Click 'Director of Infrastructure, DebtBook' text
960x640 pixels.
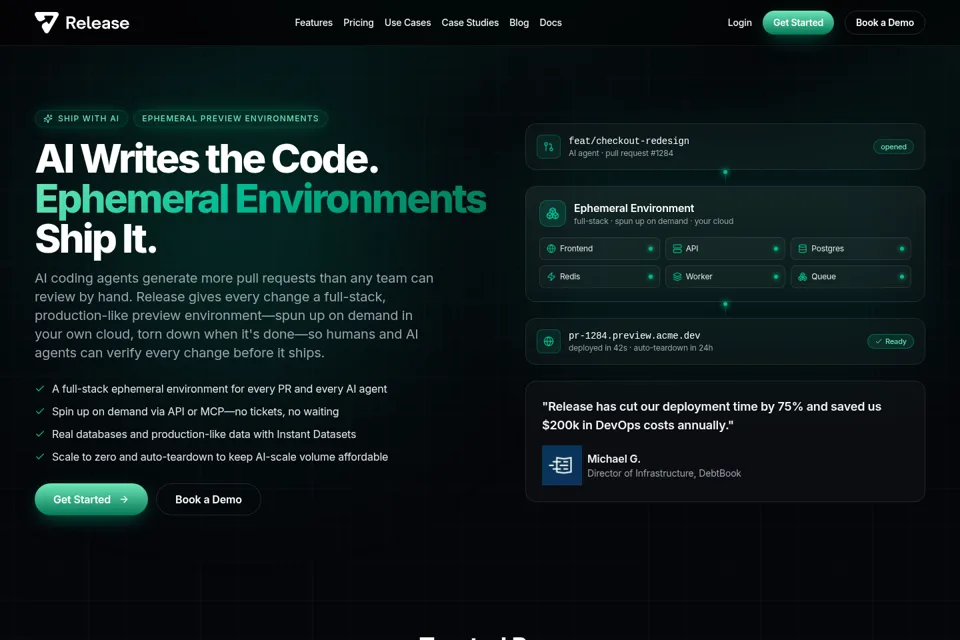664,473
